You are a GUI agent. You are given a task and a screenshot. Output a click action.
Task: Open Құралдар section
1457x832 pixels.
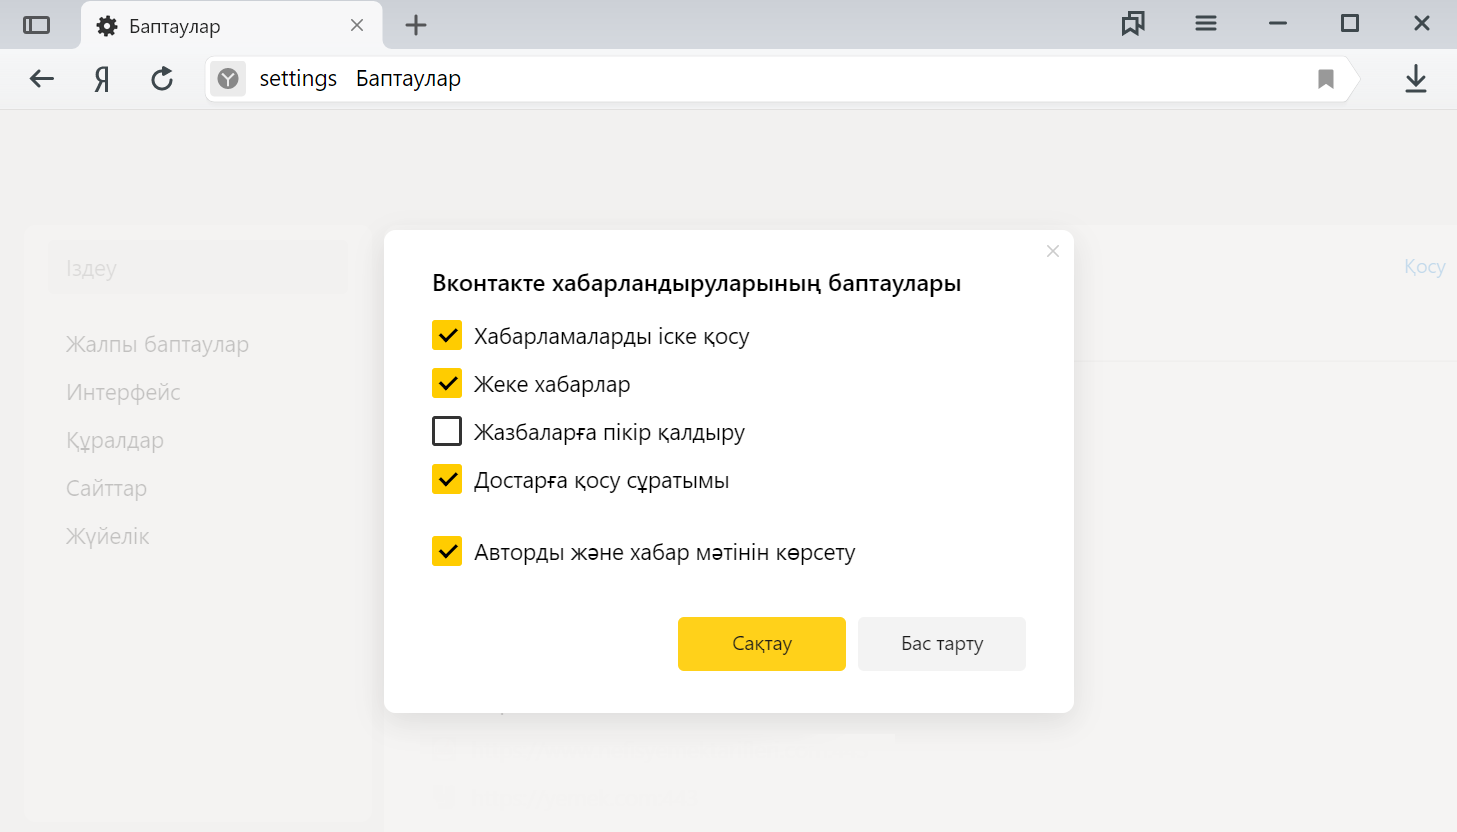[115, 440]
